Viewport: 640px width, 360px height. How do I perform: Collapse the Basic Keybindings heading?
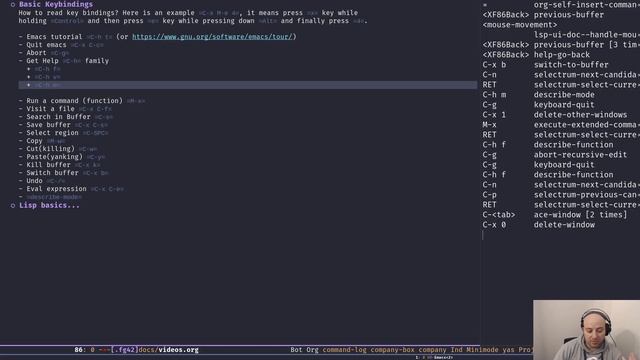[56, 4]
